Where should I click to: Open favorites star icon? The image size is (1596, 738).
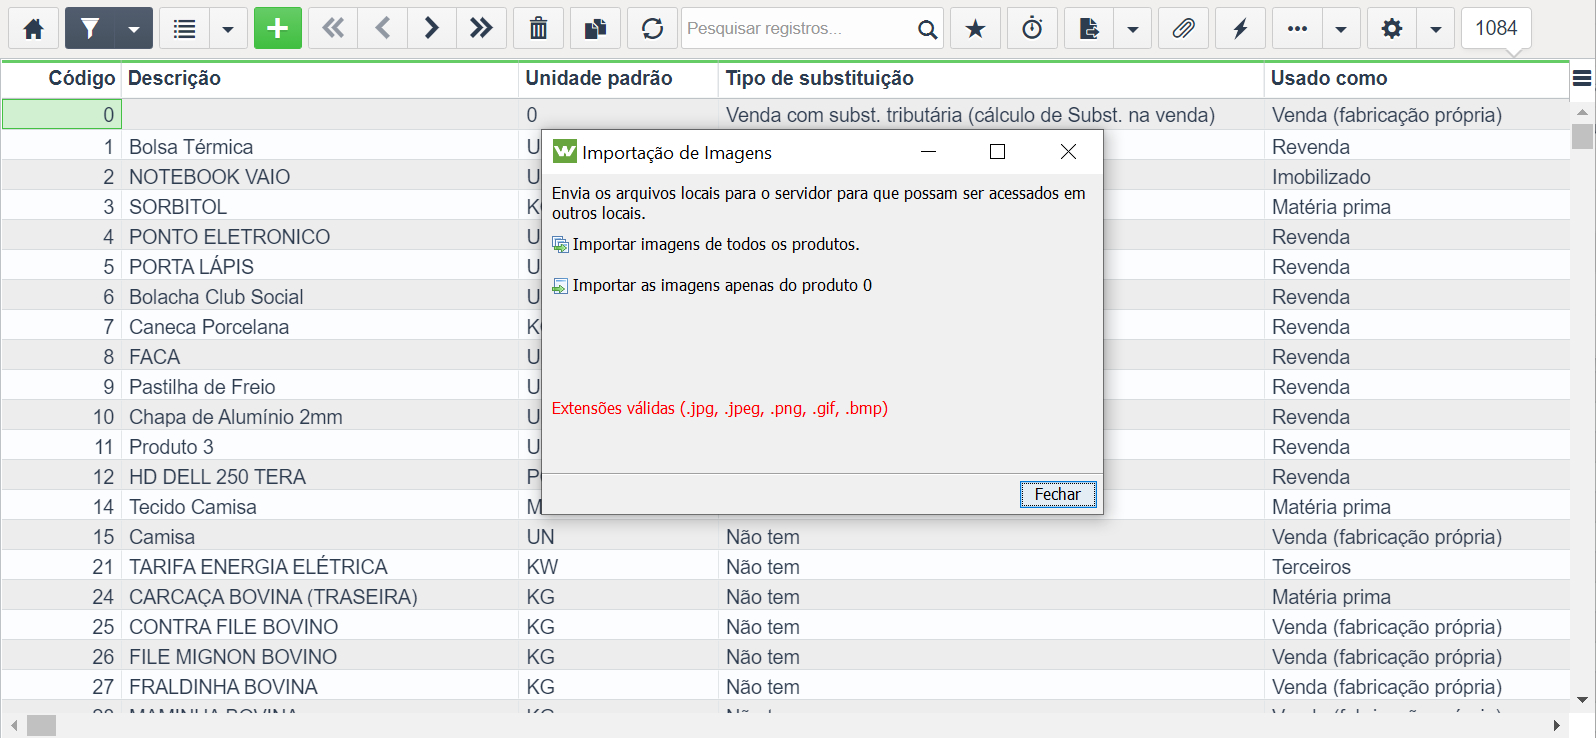point(975,28)
